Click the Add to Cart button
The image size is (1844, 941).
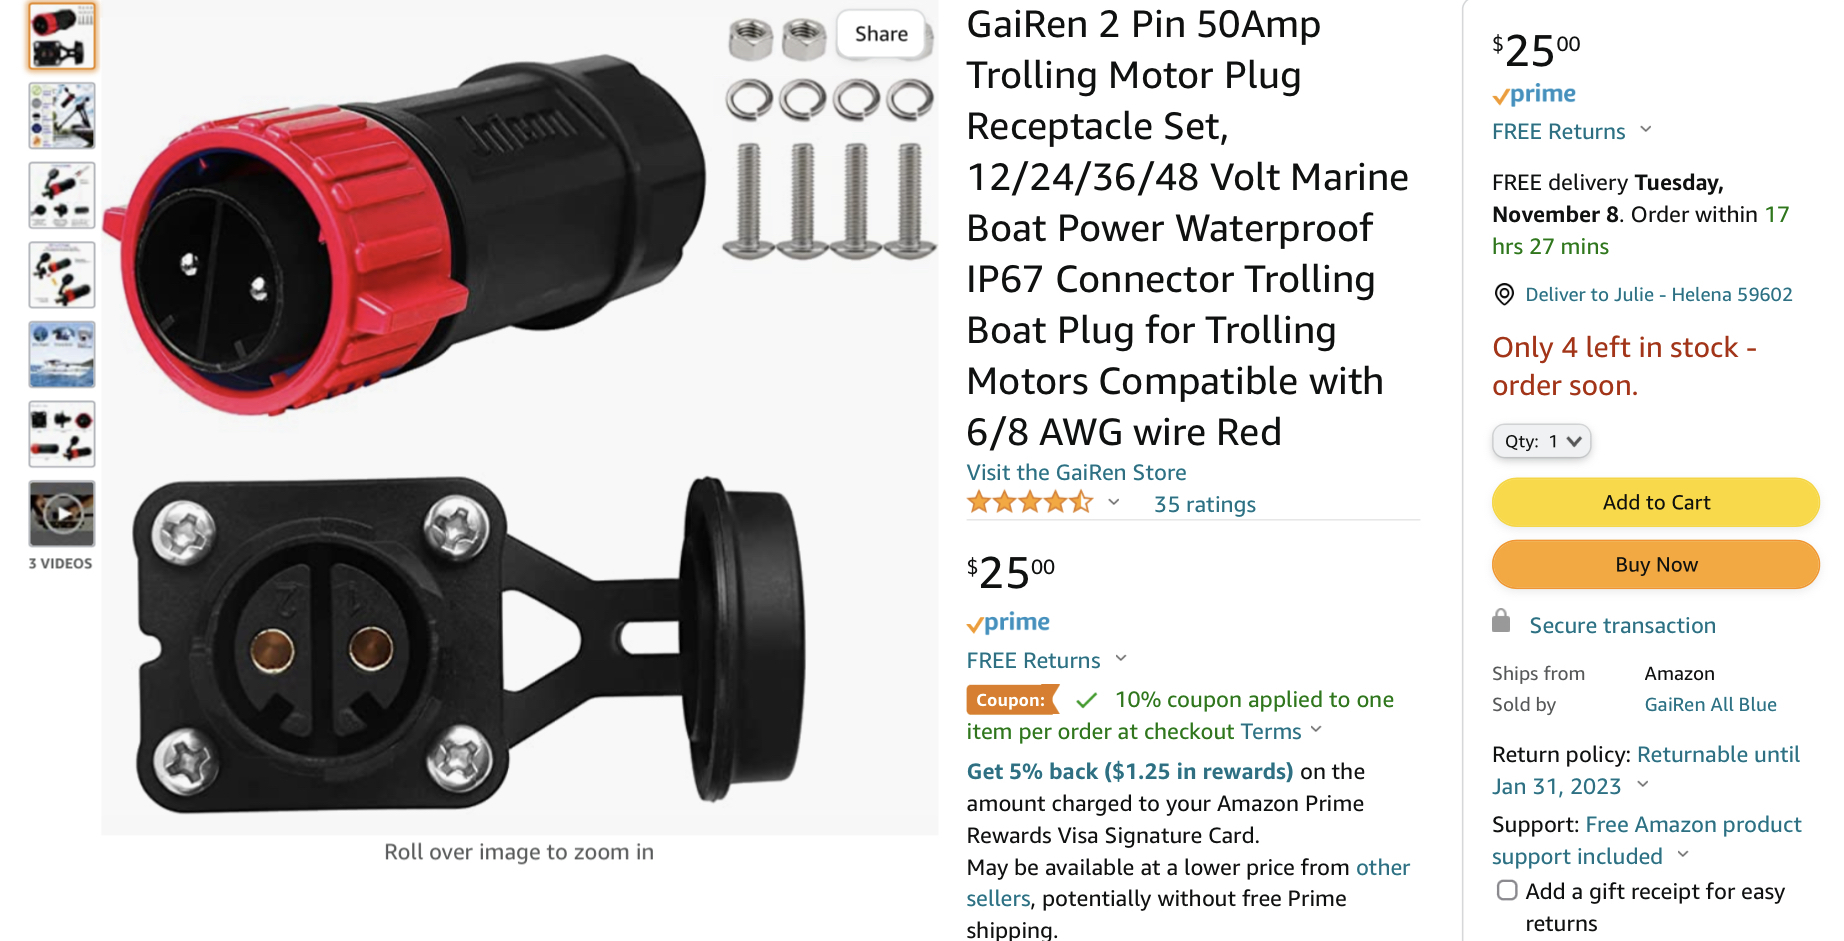coord(1656,502)
